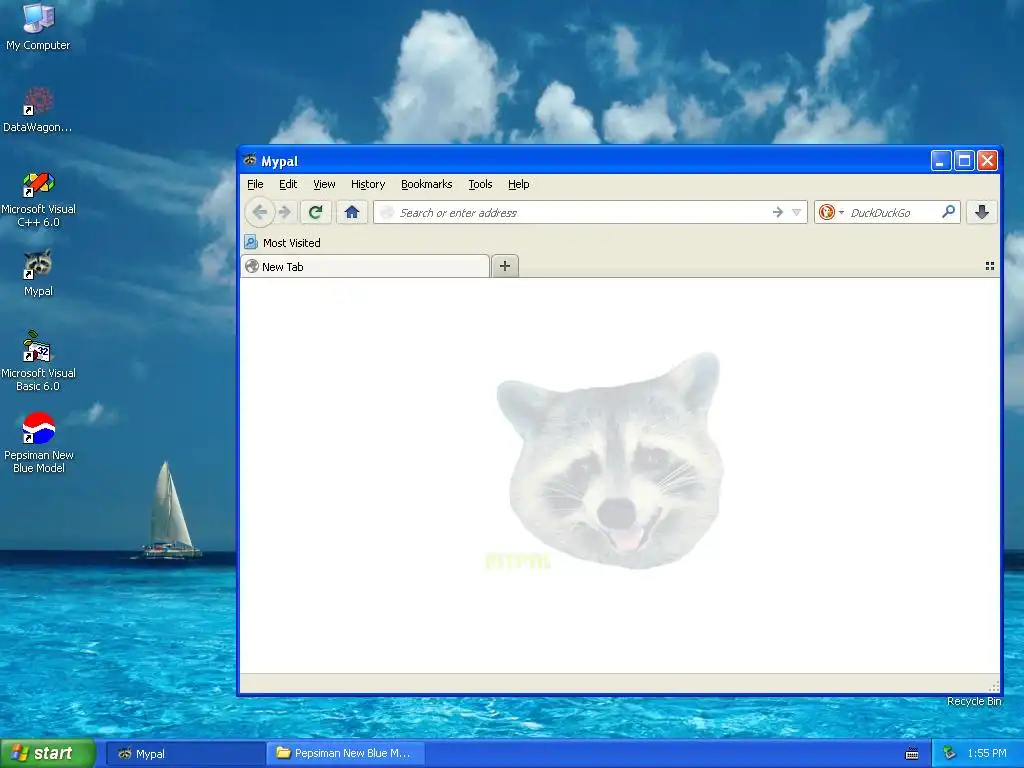Click the 1:55 PM taskbar clock
The width and height of the screenshot is (1024, 768).
[987, 754]
